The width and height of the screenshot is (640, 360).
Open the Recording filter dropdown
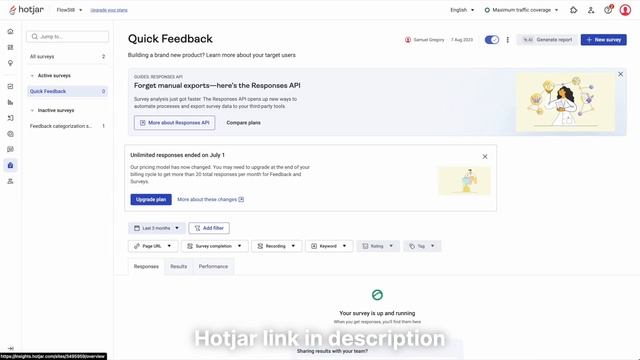pos(276,246)
